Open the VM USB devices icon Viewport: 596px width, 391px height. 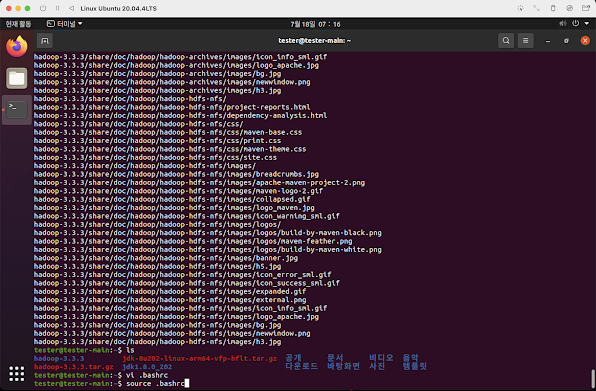tap(553, 8)
